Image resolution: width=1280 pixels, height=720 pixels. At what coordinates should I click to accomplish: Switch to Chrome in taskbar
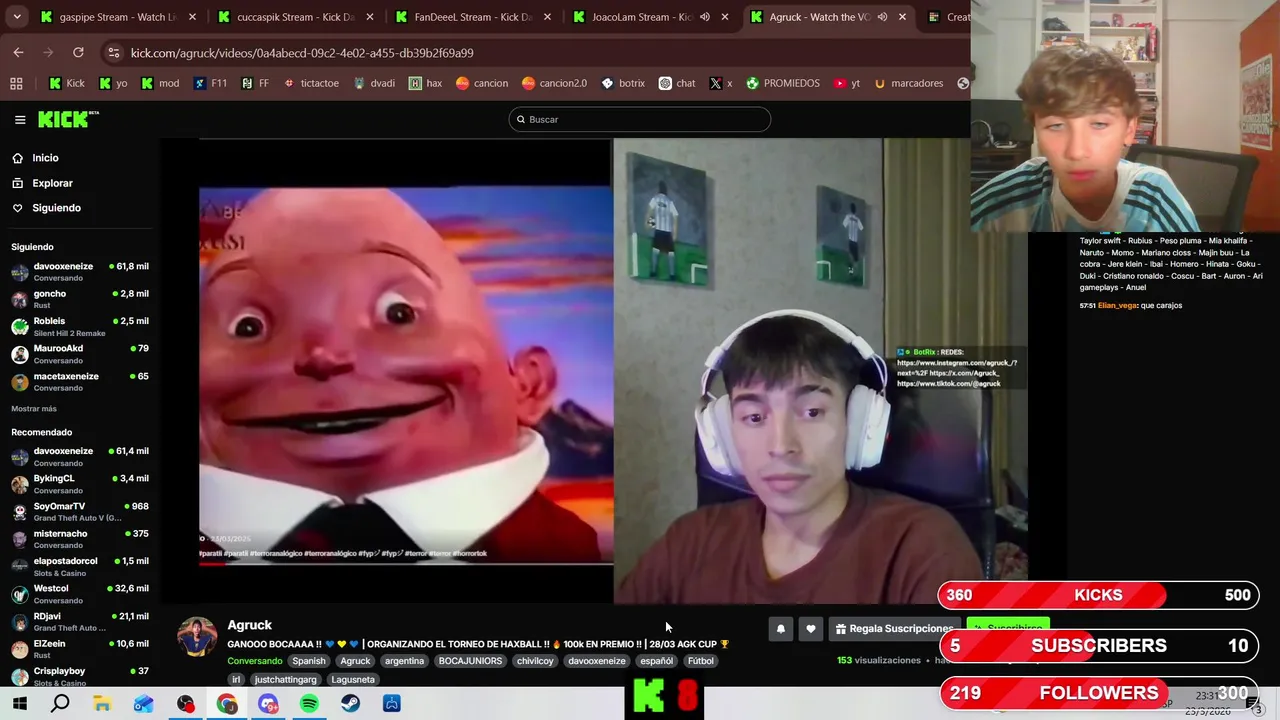pos(227,704)
